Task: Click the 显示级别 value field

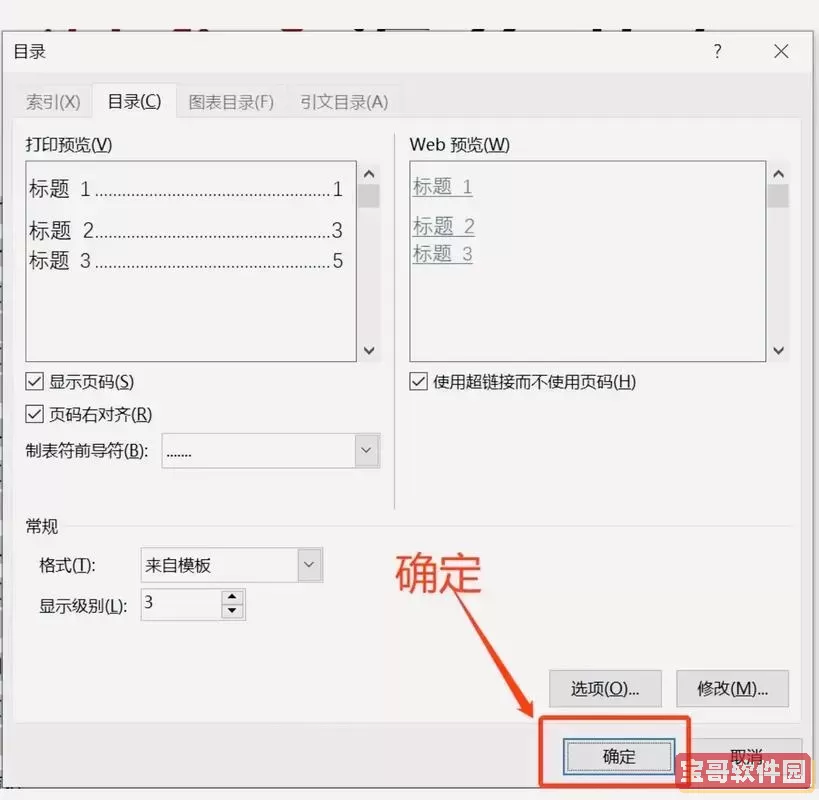Action: coord(181,604)
